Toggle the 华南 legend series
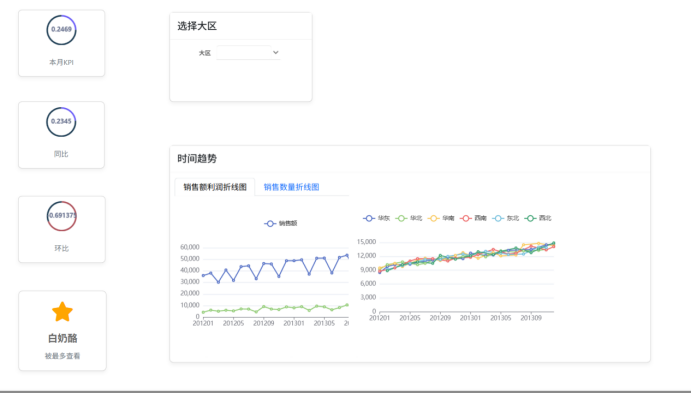Image resolution: width=691 pixels, height=393 pixels. coord(441,218)
